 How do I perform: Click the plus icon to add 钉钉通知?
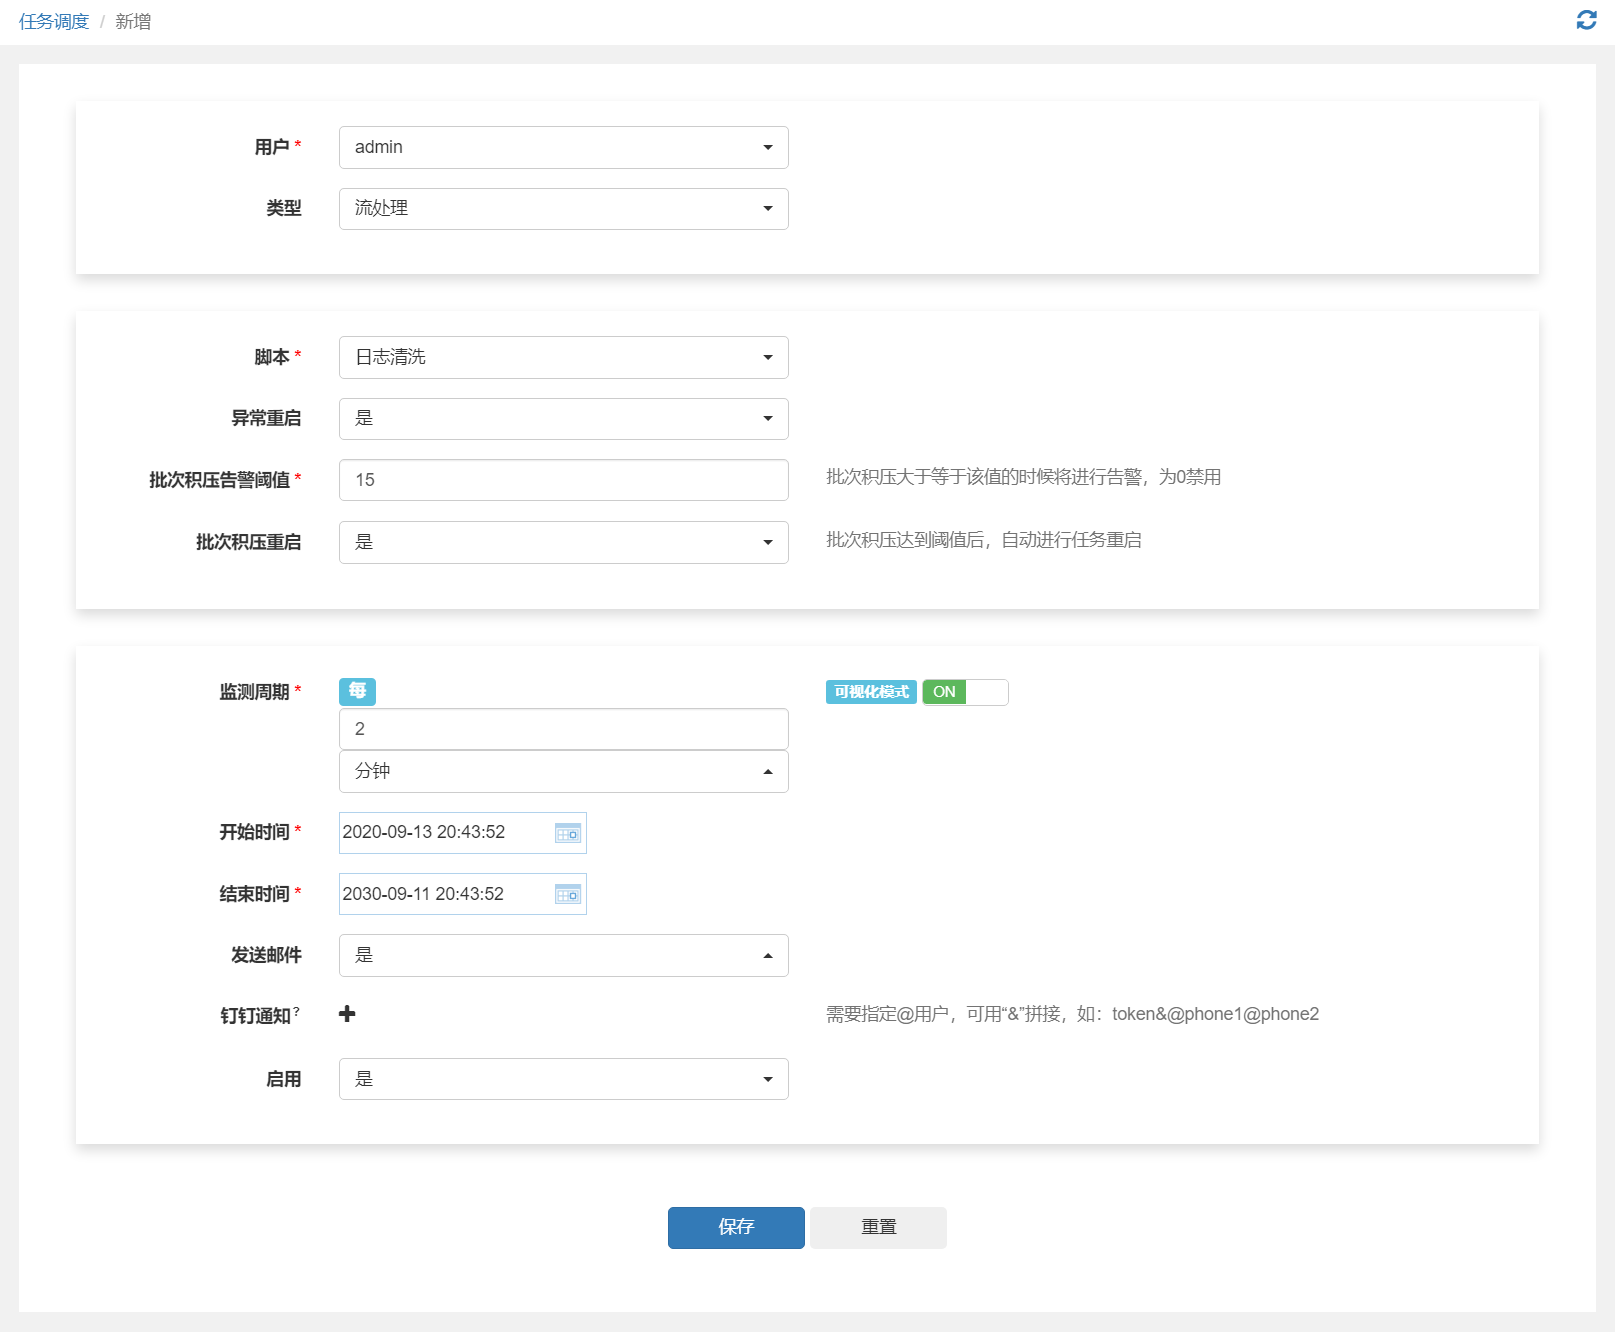click(x=347, y=1014)
